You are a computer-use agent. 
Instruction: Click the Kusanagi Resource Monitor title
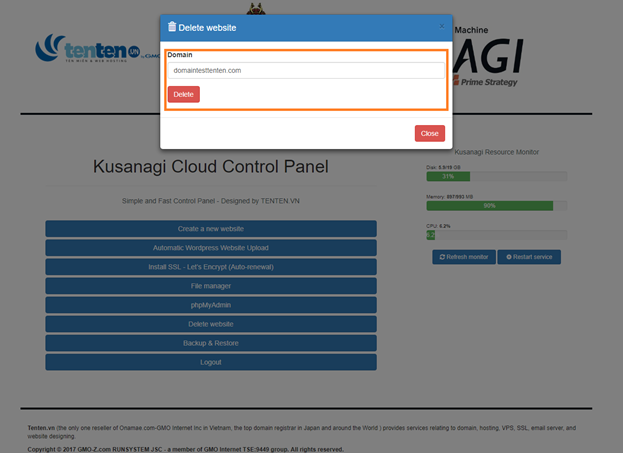tap(497, 152)
